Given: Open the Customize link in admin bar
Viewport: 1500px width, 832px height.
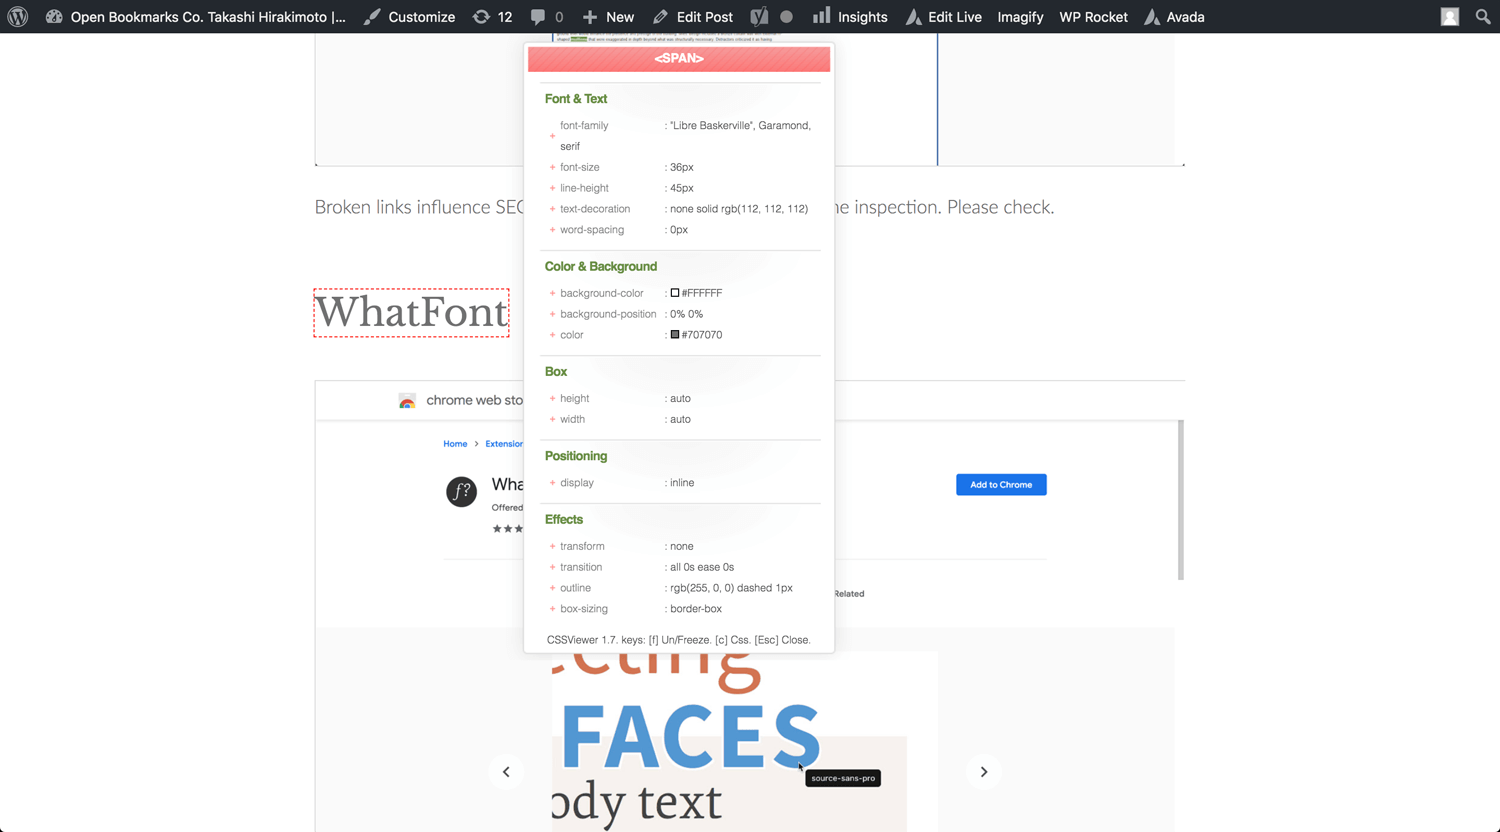Looking at the screenshot, I should click(x=409, y=17).
